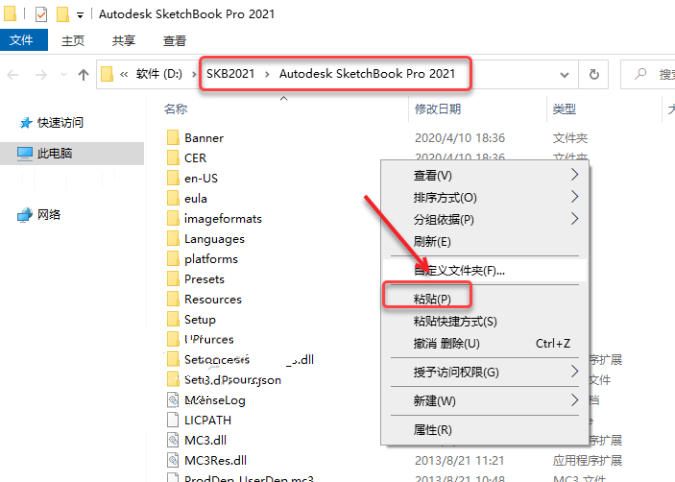Choose 粘贴快捷方式(S) menu entry
Image resolution: width=675 pixels, height=482 pixels.
point(484,321)
